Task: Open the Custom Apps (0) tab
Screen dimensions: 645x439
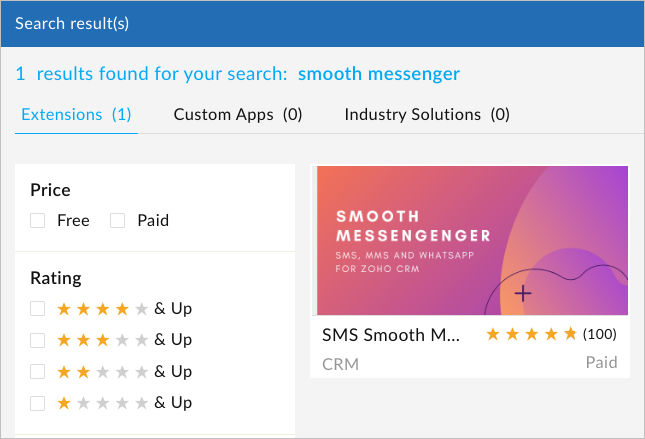Action: [238, 114]
